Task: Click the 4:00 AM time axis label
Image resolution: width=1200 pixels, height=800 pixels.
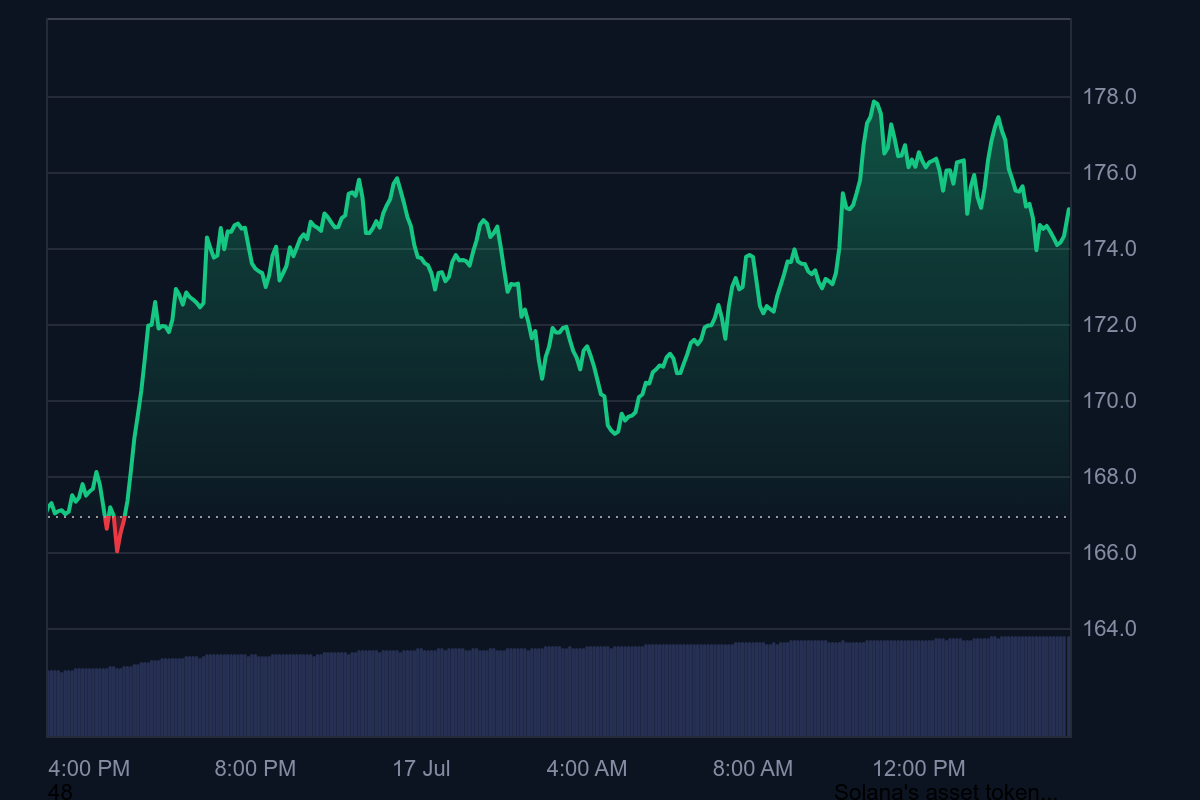Action: (x=587, y=768)
